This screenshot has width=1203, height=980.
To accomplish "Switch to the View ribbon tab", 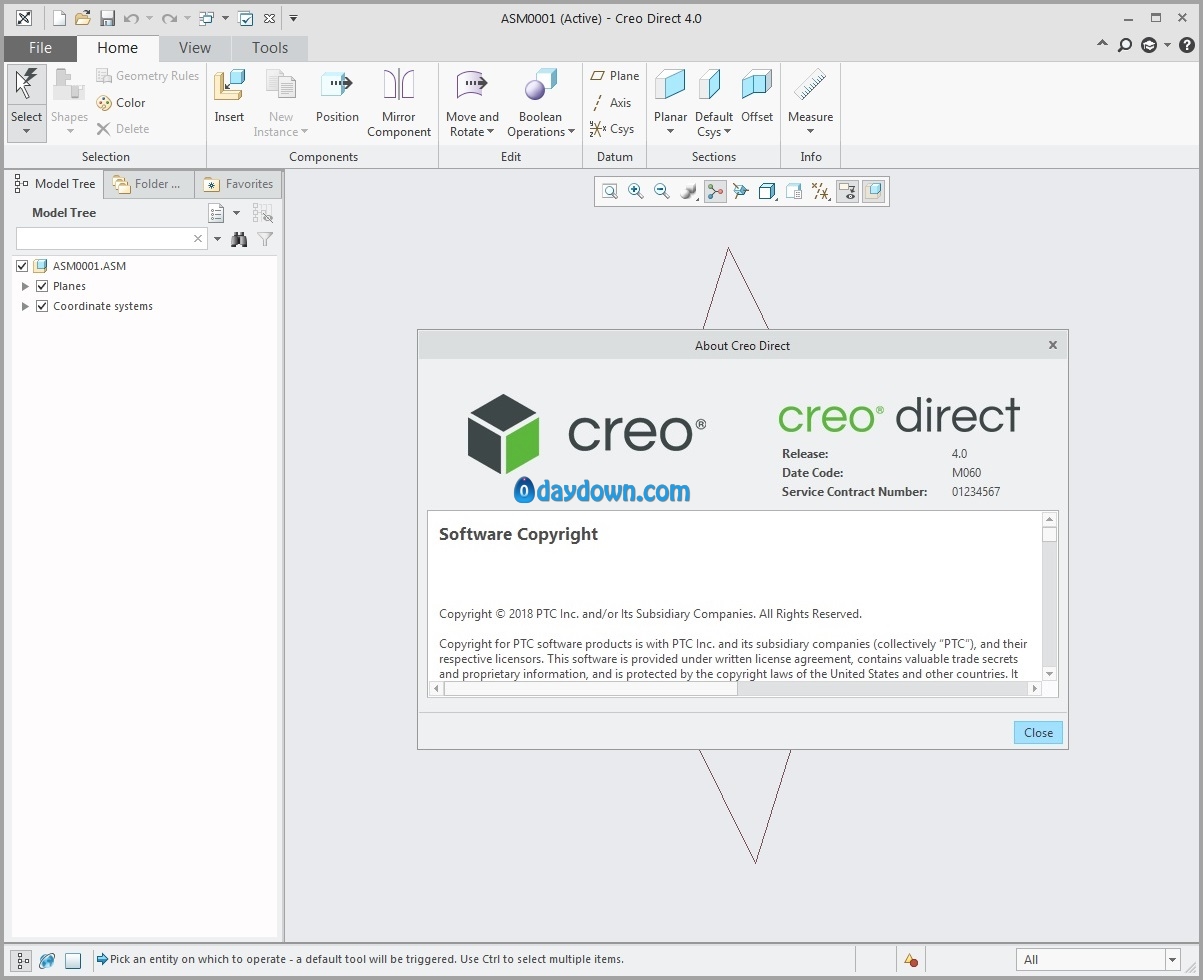I will [195, 48].
